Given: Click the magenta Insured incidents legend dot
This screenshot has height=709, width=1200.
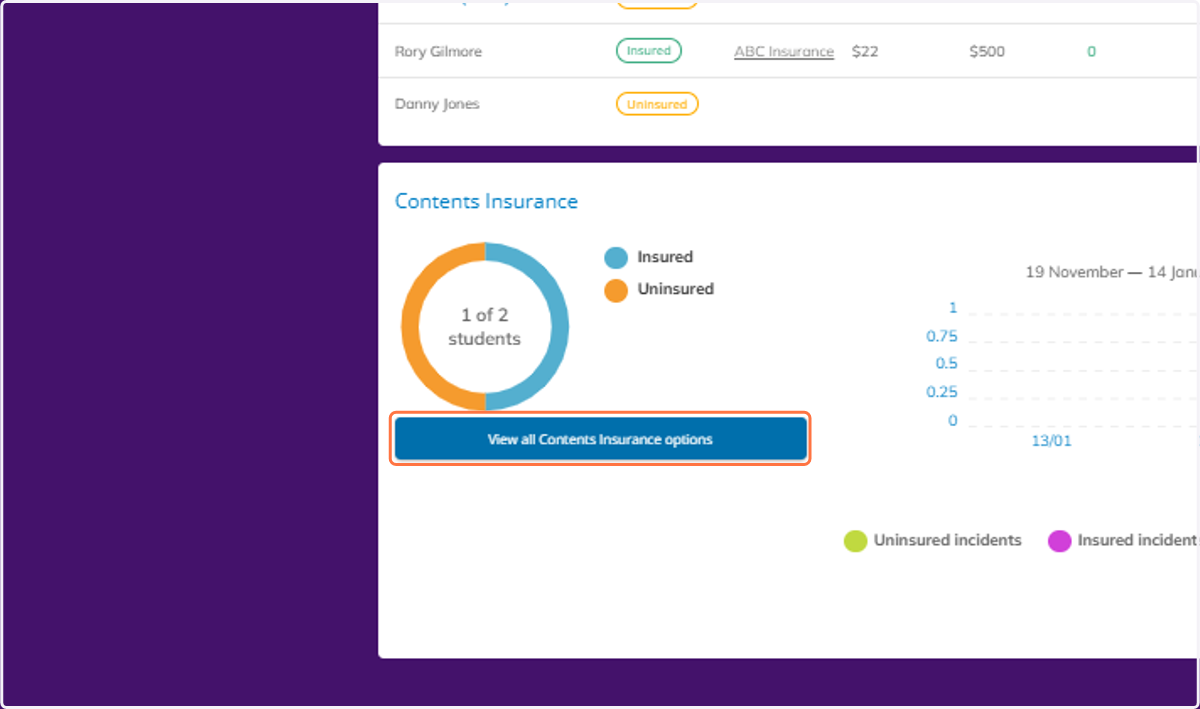Looking at the screenshot, I should coord(1059,541).
